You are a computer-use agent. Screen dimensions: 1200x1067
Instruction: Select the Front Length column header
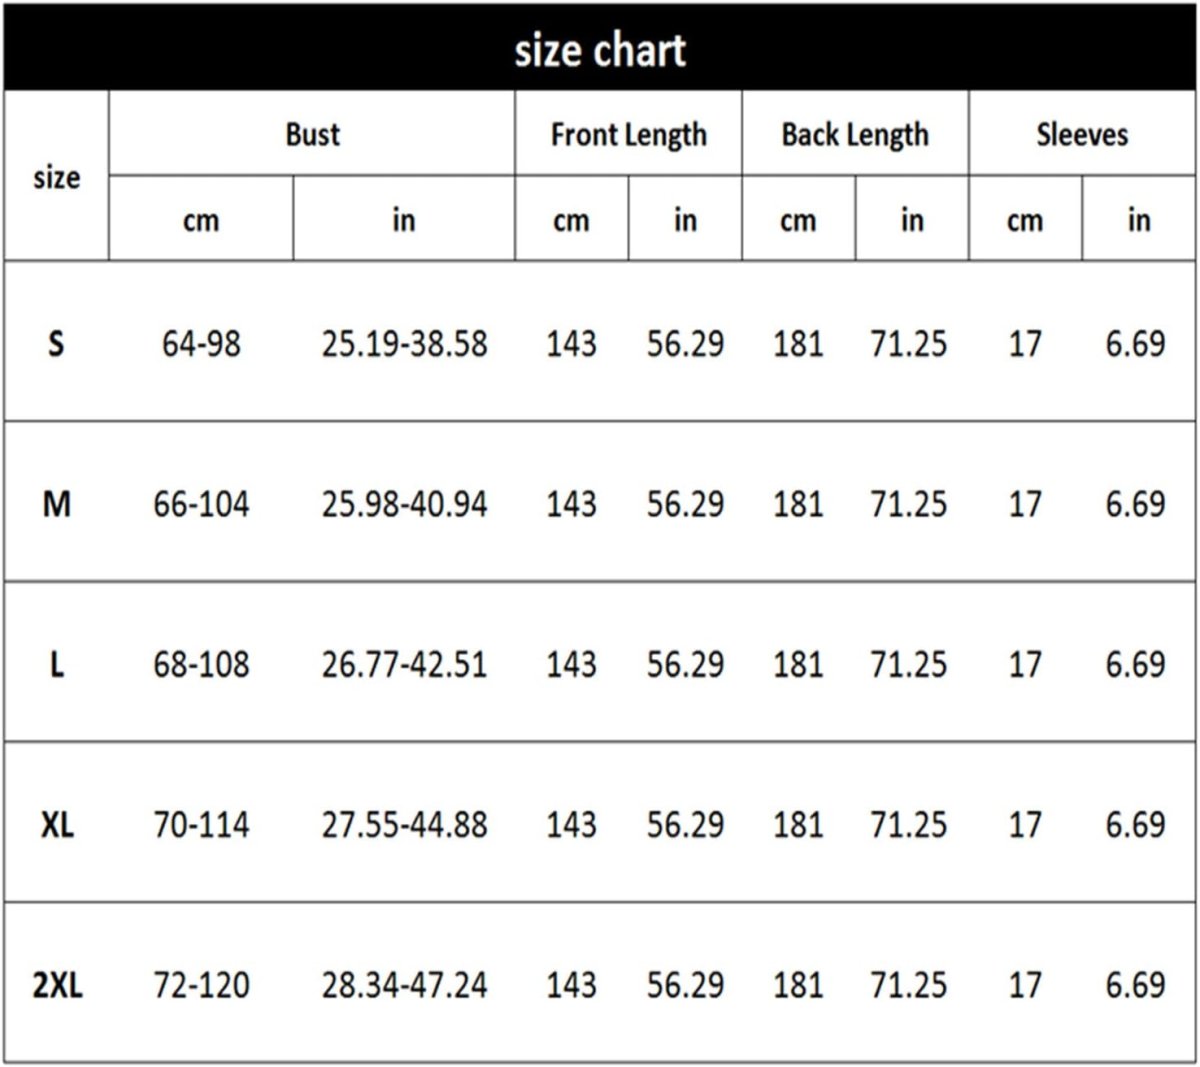pyautogui.click(x=628, y=134)
